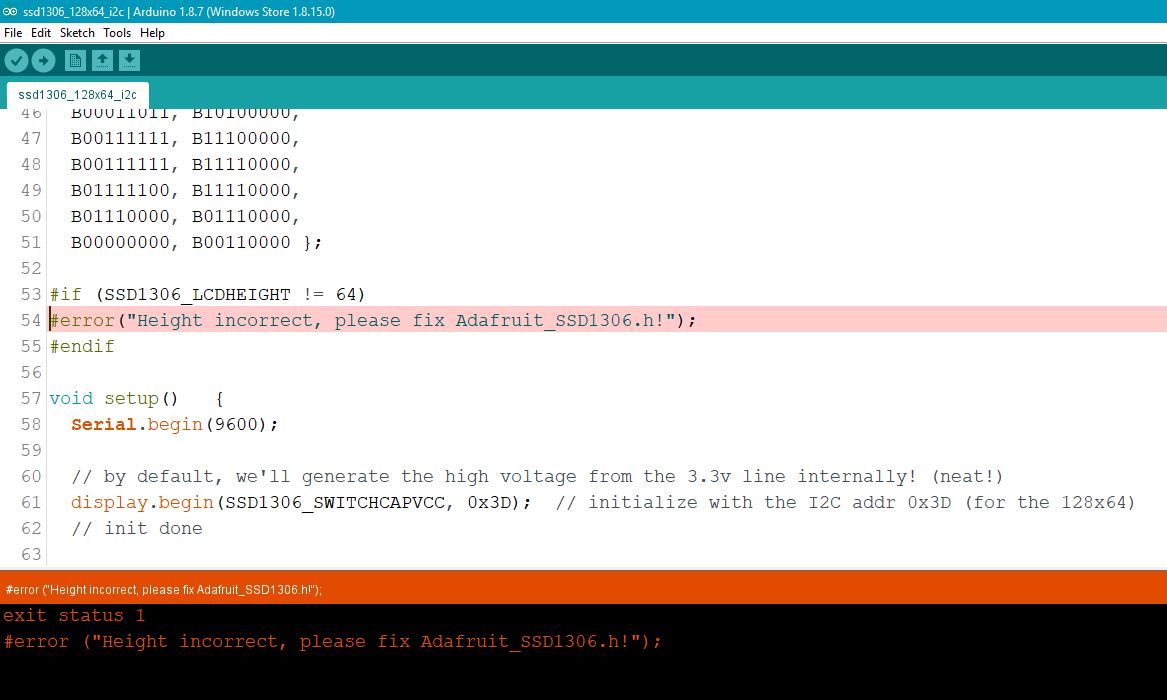Click the #endif directive on line 55

tap(82, 346)
